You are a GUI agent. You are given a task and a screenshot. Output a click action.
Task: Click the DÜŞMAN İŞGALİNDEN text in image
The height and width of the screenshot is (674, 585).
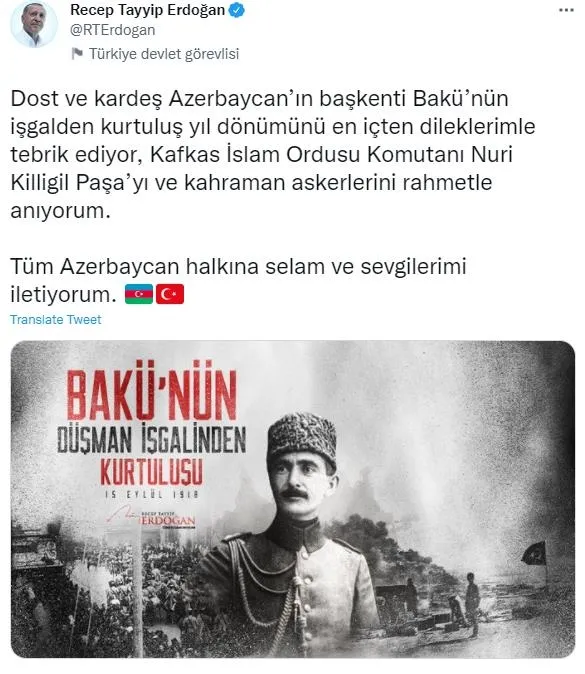(x=152, y=441)
